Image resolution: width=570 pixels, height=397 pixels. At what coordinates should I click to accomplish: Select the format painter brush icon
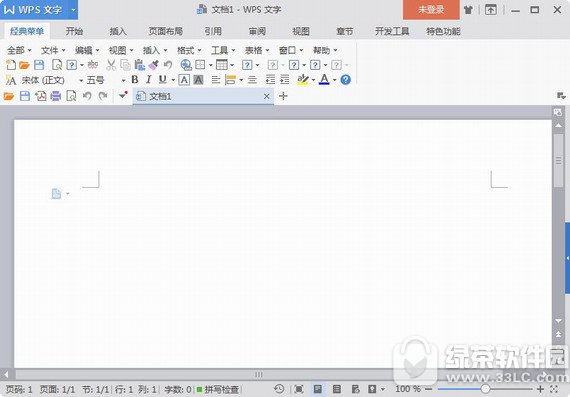pyautogui.click(x=153, y=65)
